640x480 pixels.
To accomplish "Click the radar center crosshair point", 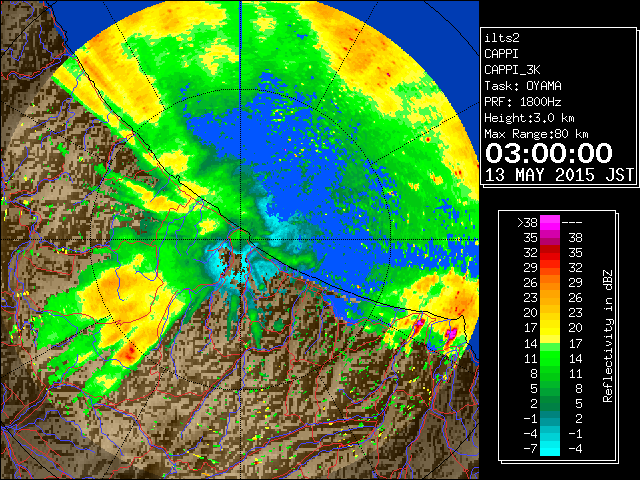I will (240, 240).
